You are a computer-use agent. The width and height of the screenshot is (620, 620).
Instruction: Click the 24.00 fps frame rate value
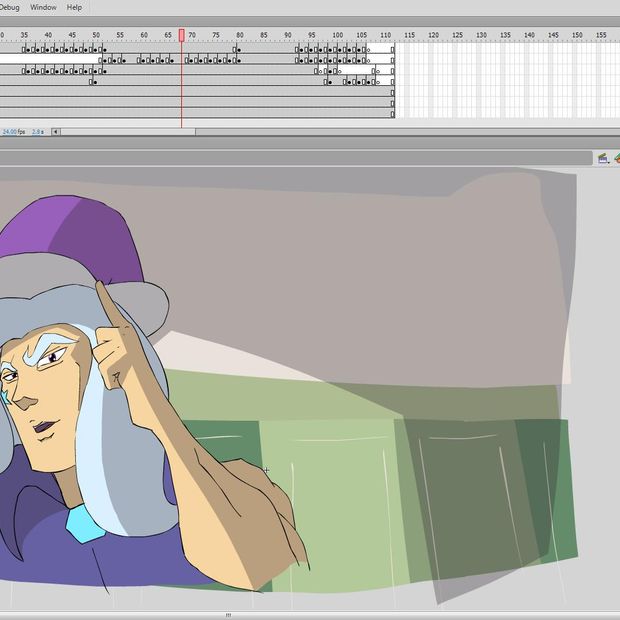tap(13, 132)
